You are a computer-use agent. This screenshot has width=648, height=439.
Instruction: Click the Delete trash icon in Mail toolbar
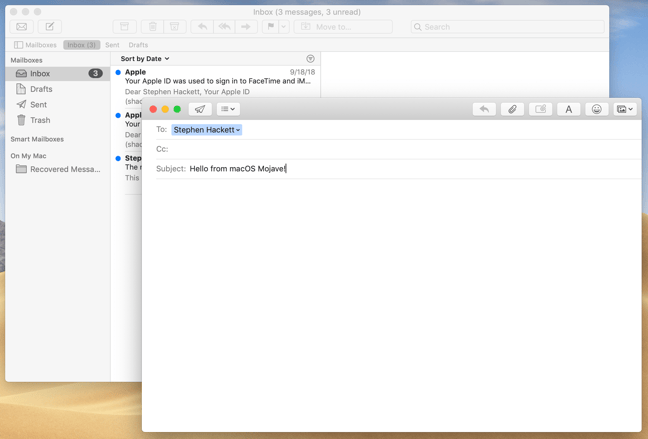[152, 27]
